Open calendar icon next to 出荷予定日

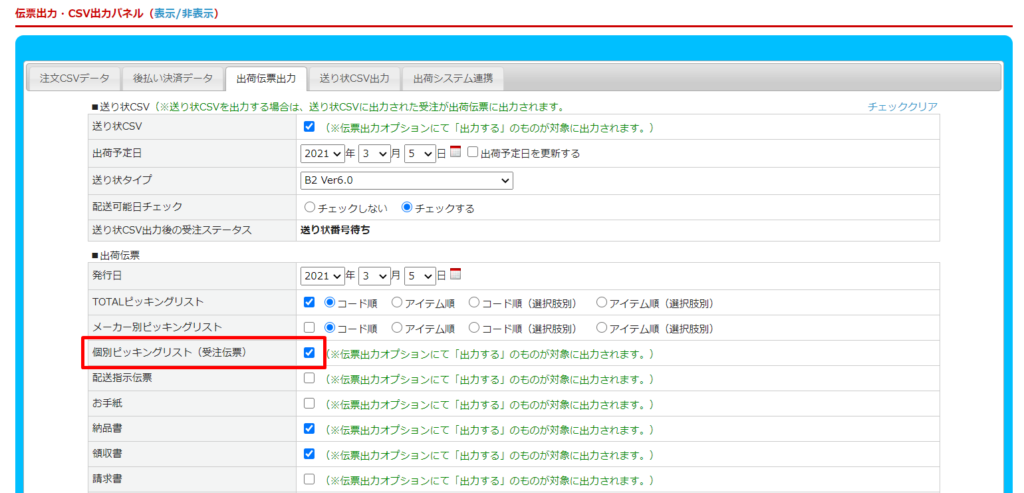[456, 153]
